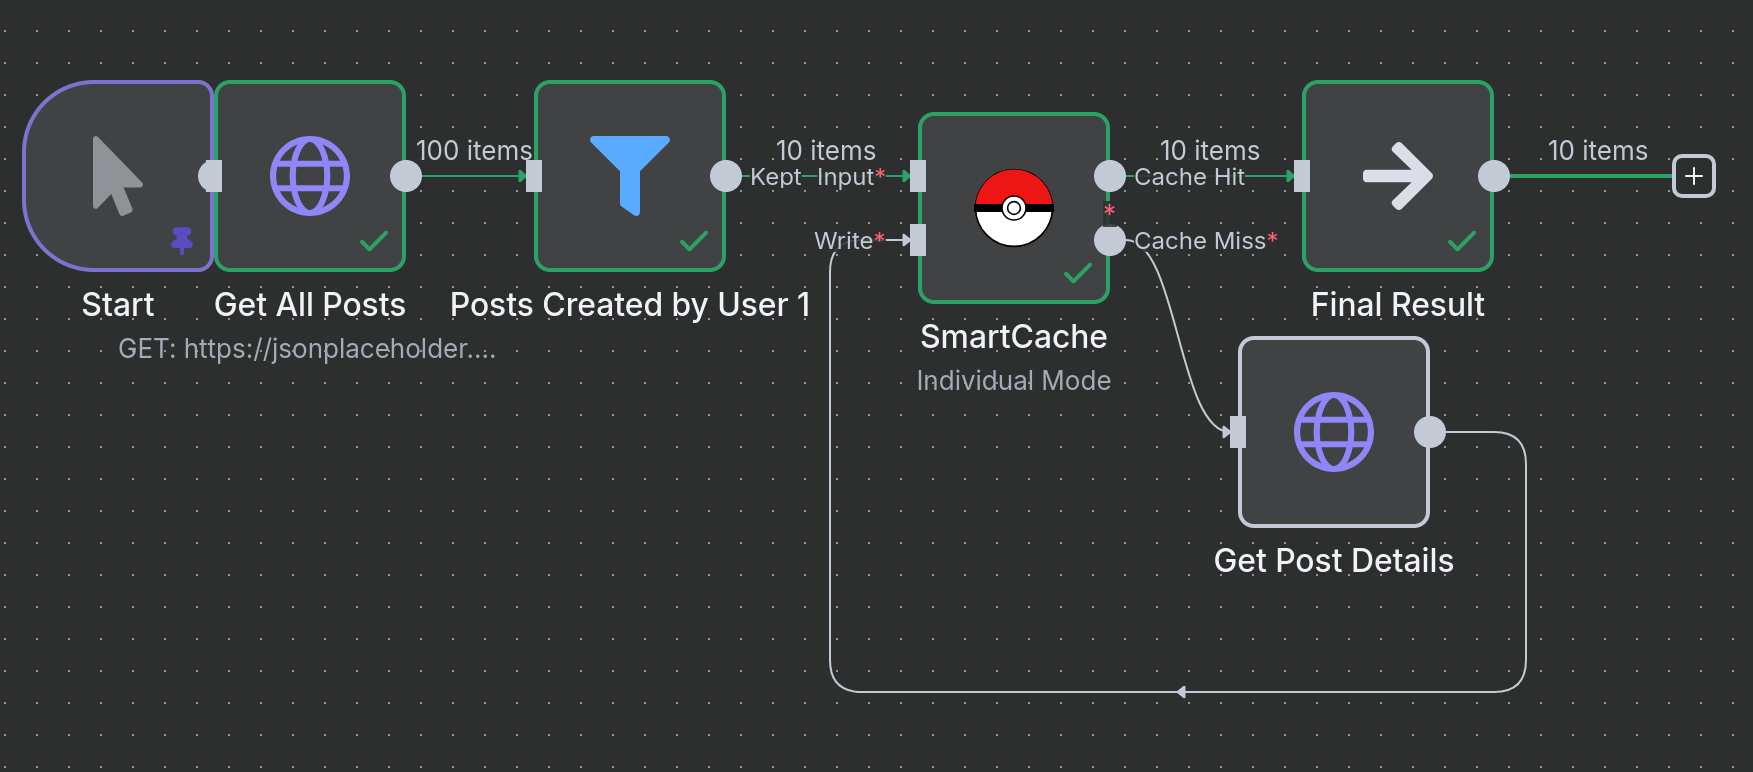Click the Final Result output connector
Viewport: 1753px width, 772px height.
1494,176
